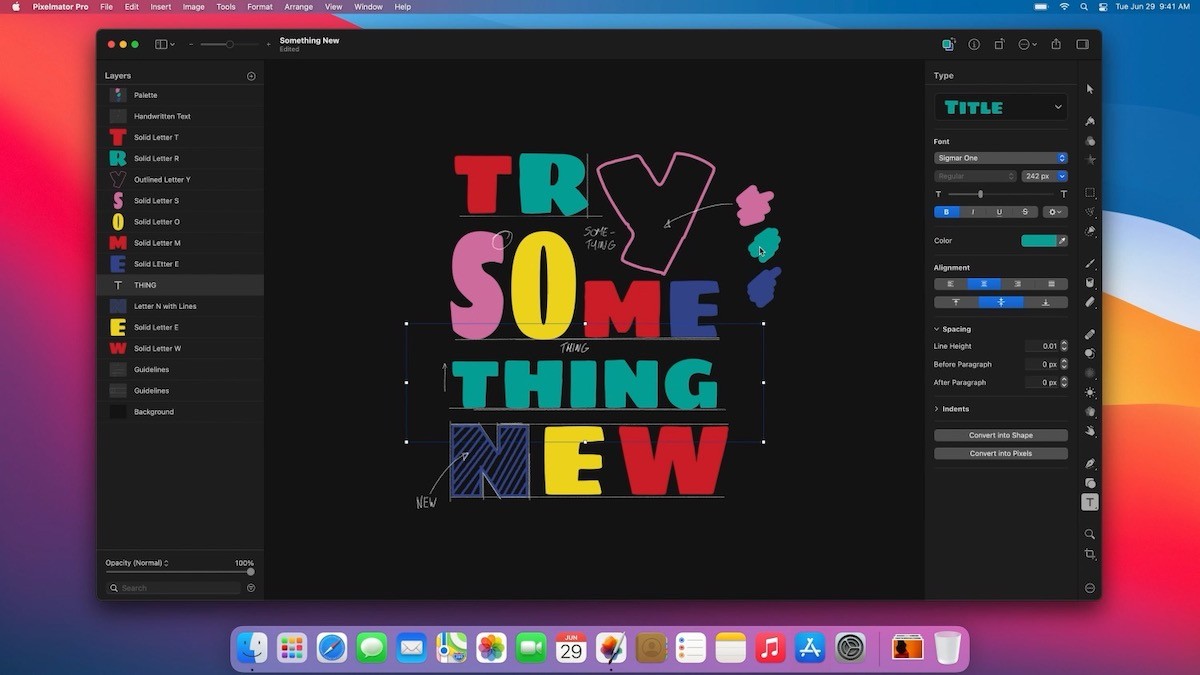Open the ellipsis more-options dropdown in title bar

[x=1027, y=44]
